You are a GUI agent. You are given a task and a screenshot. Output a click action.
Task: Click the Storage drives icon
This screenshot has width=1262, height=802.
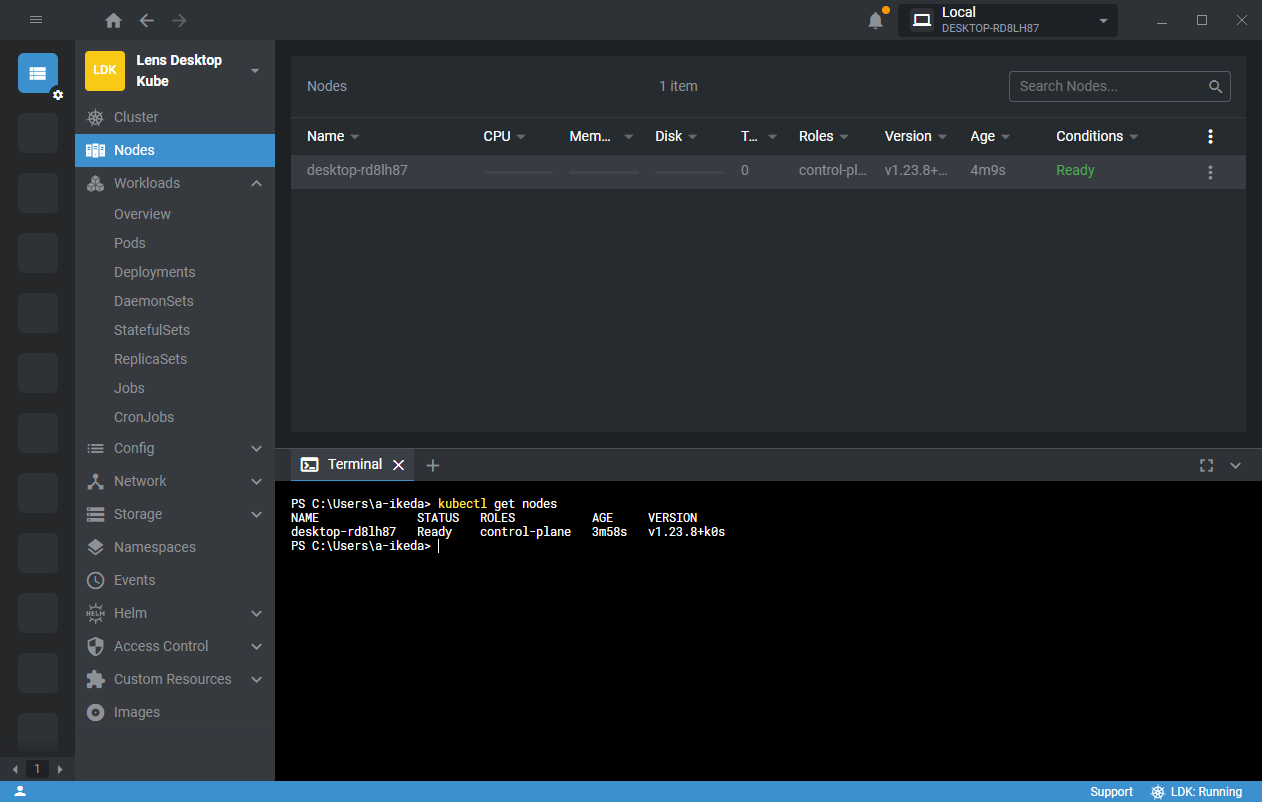pos(96,514)
